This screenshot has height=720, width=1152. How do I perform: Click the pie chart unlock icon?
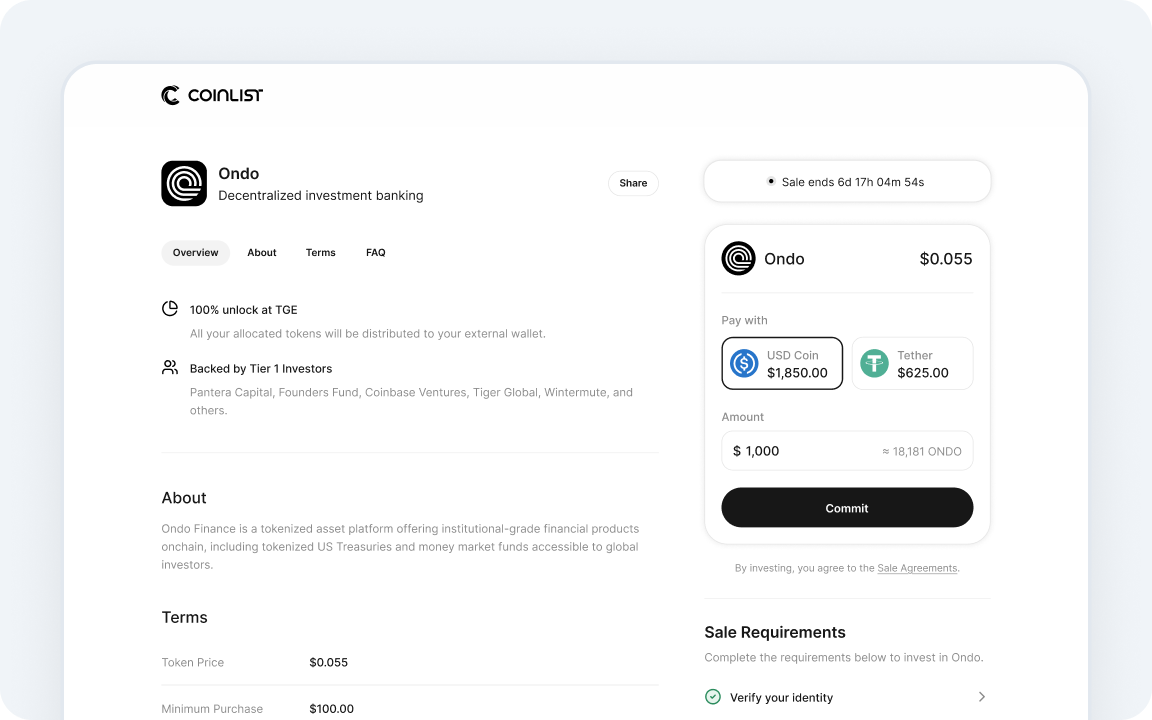pyautogui.click(x=170, y=309)
